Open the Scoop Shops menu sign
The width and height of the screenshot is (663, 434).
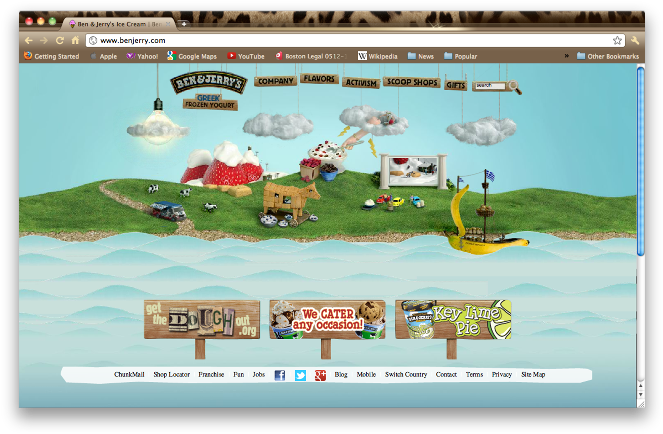[x=412, y=82]
